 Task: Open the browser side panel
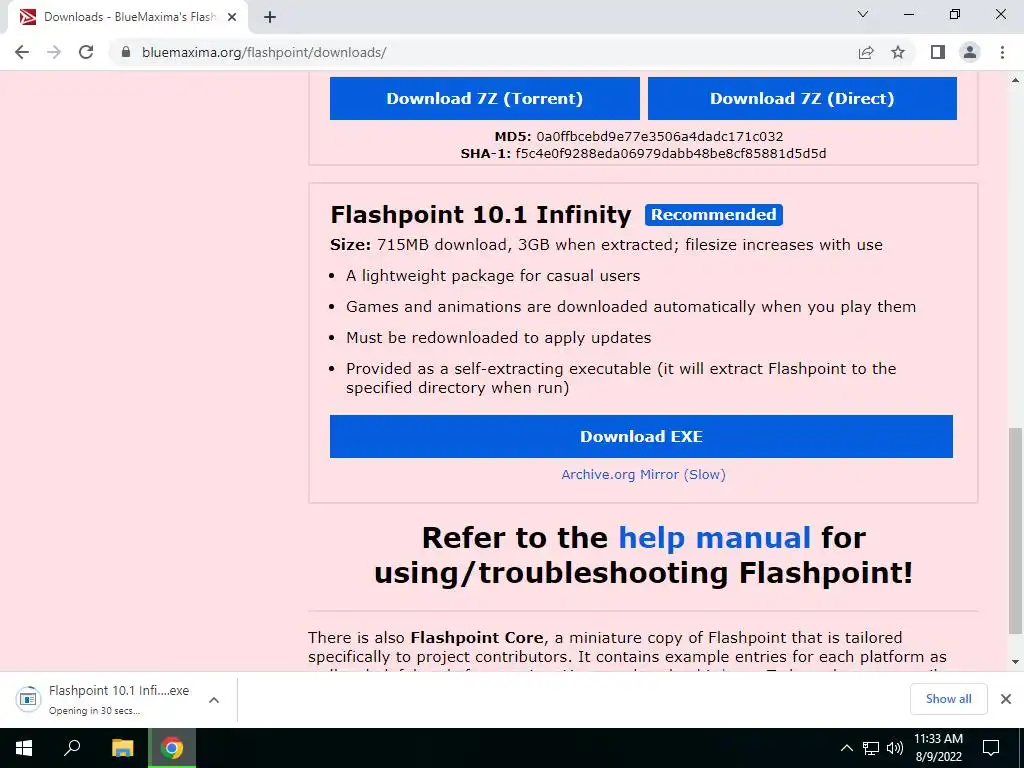[x=938, y=52]
